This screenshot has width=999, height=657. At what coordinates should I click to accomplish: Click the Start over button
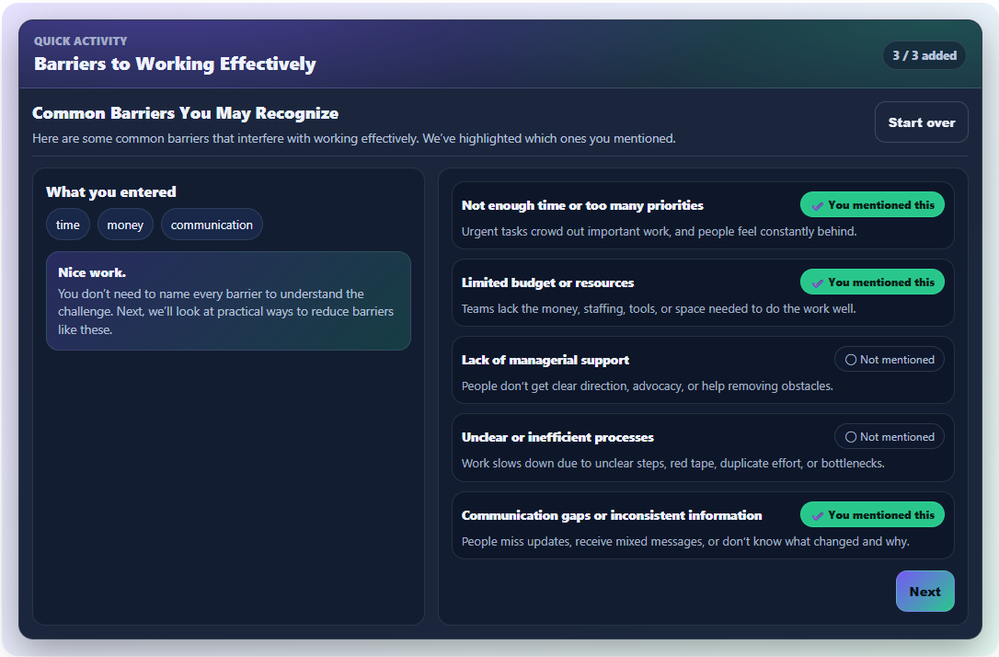921,122
